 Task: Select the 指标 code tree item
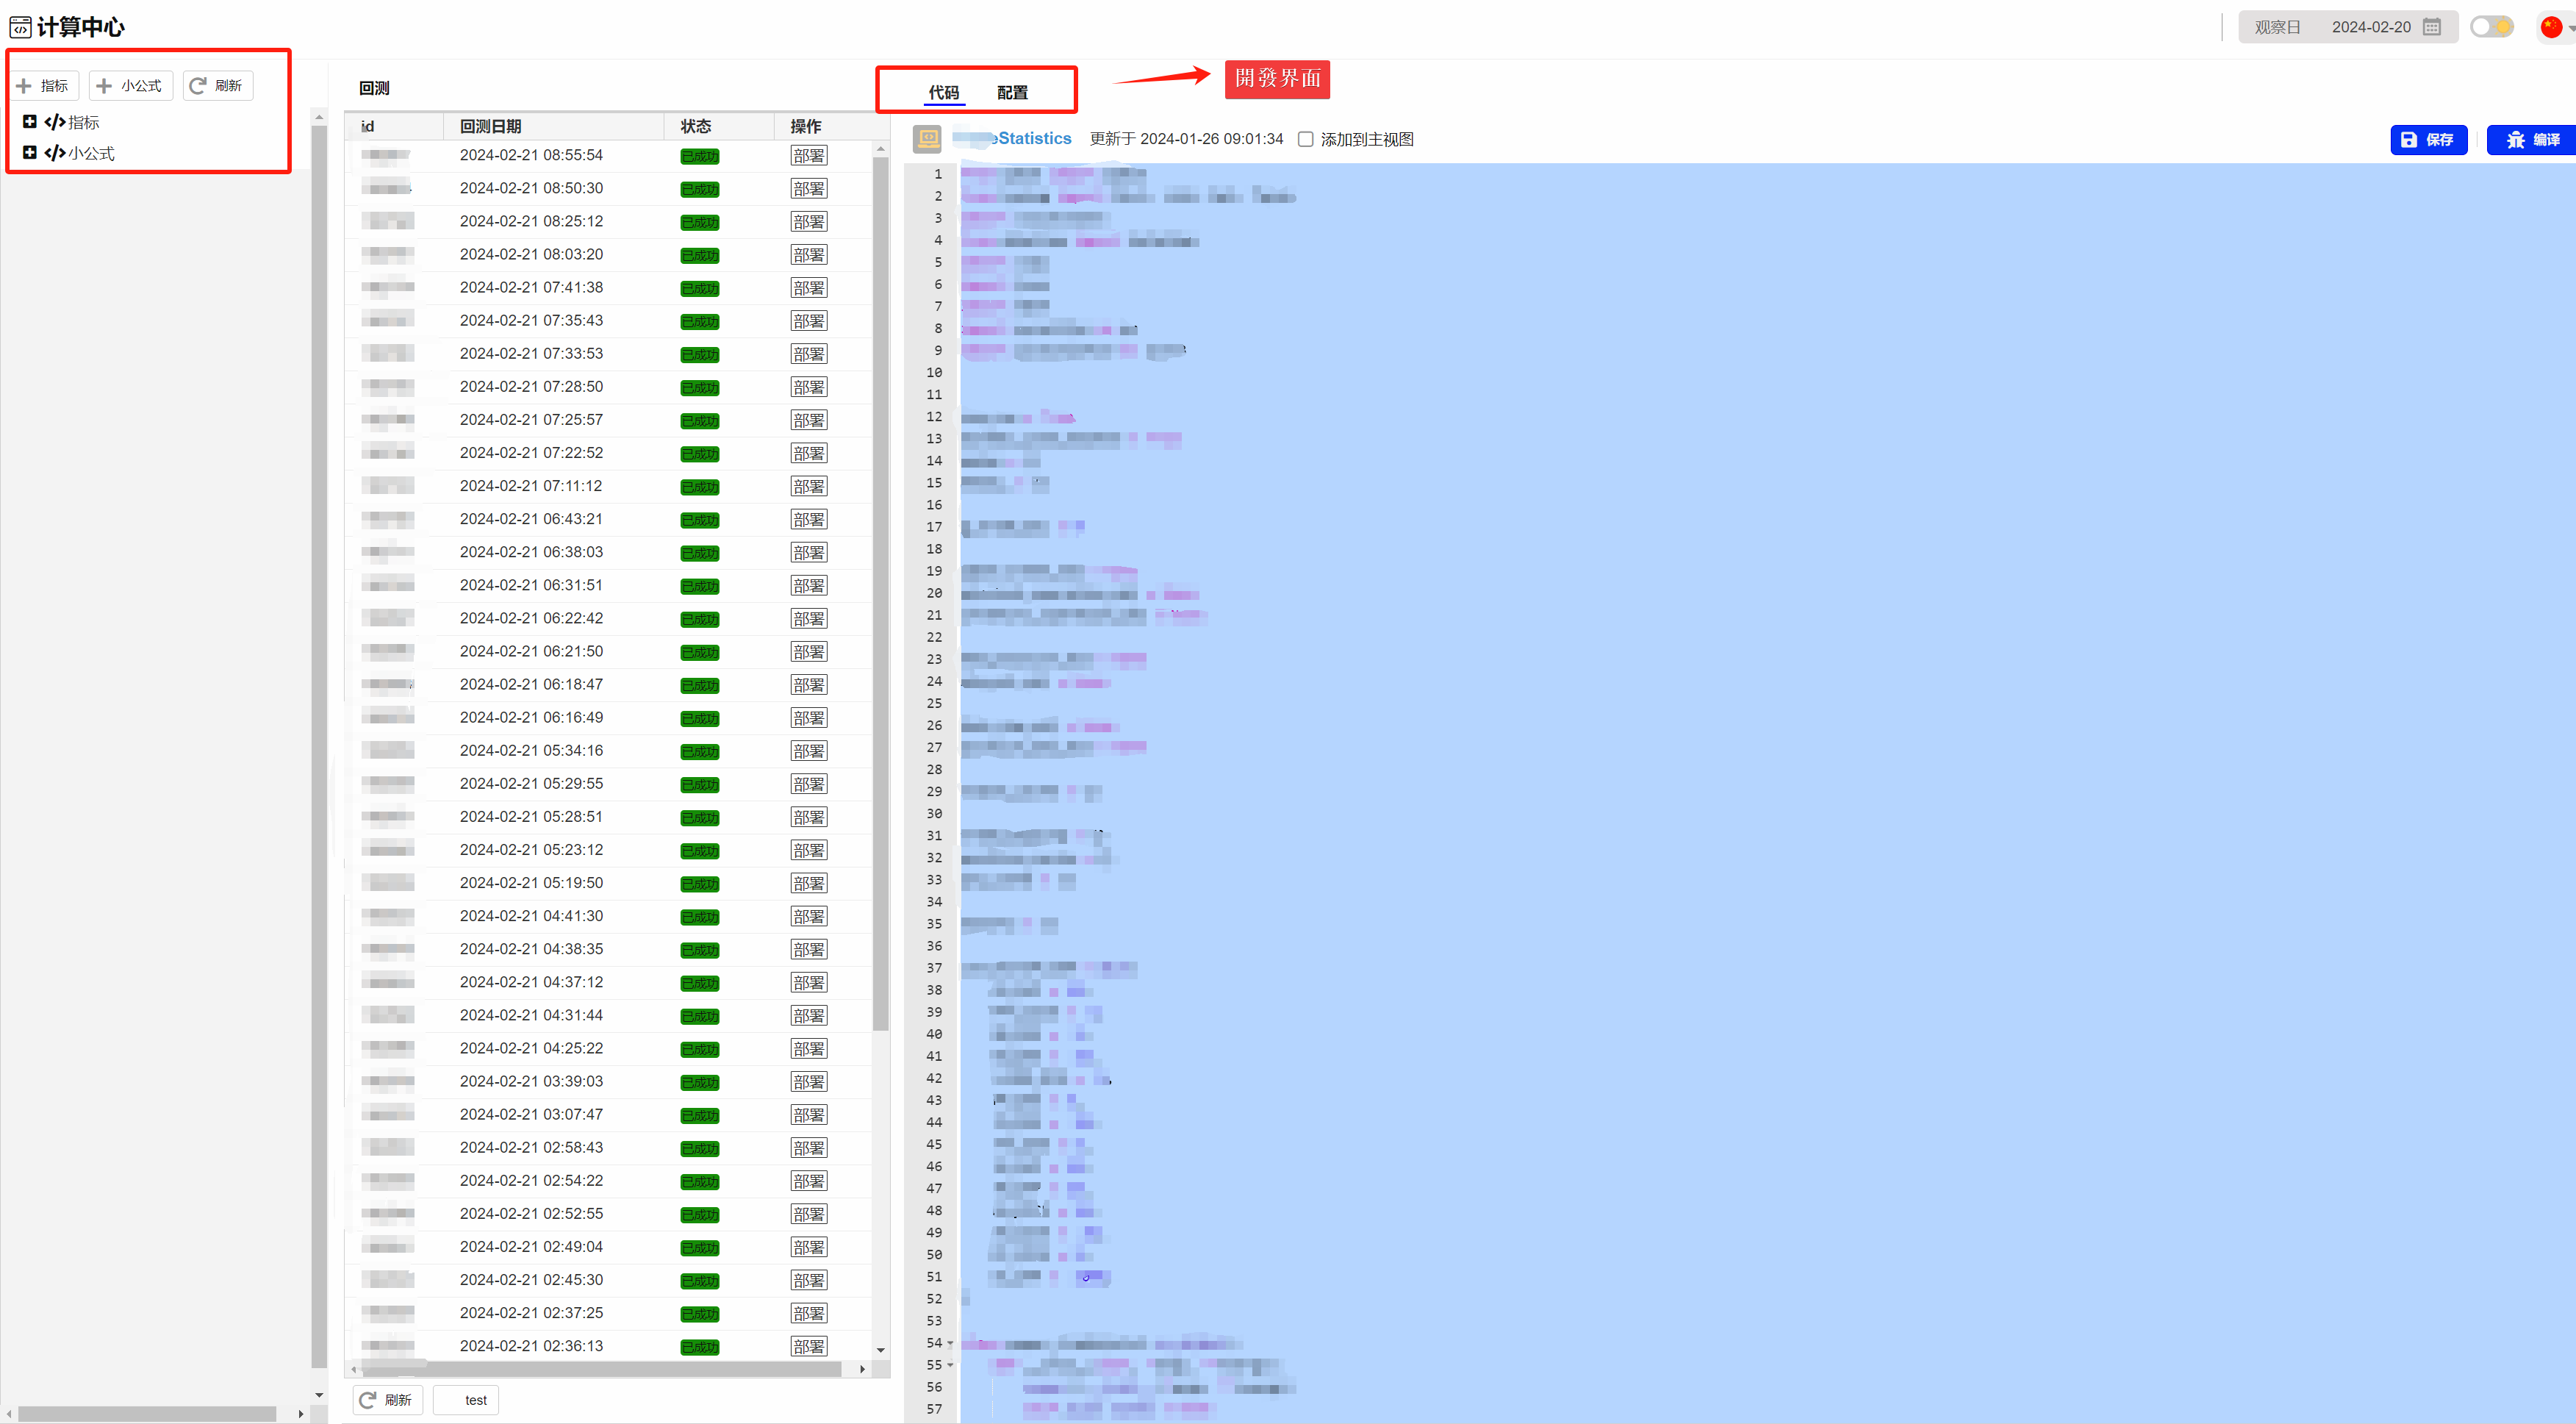[x=72, y=122]
